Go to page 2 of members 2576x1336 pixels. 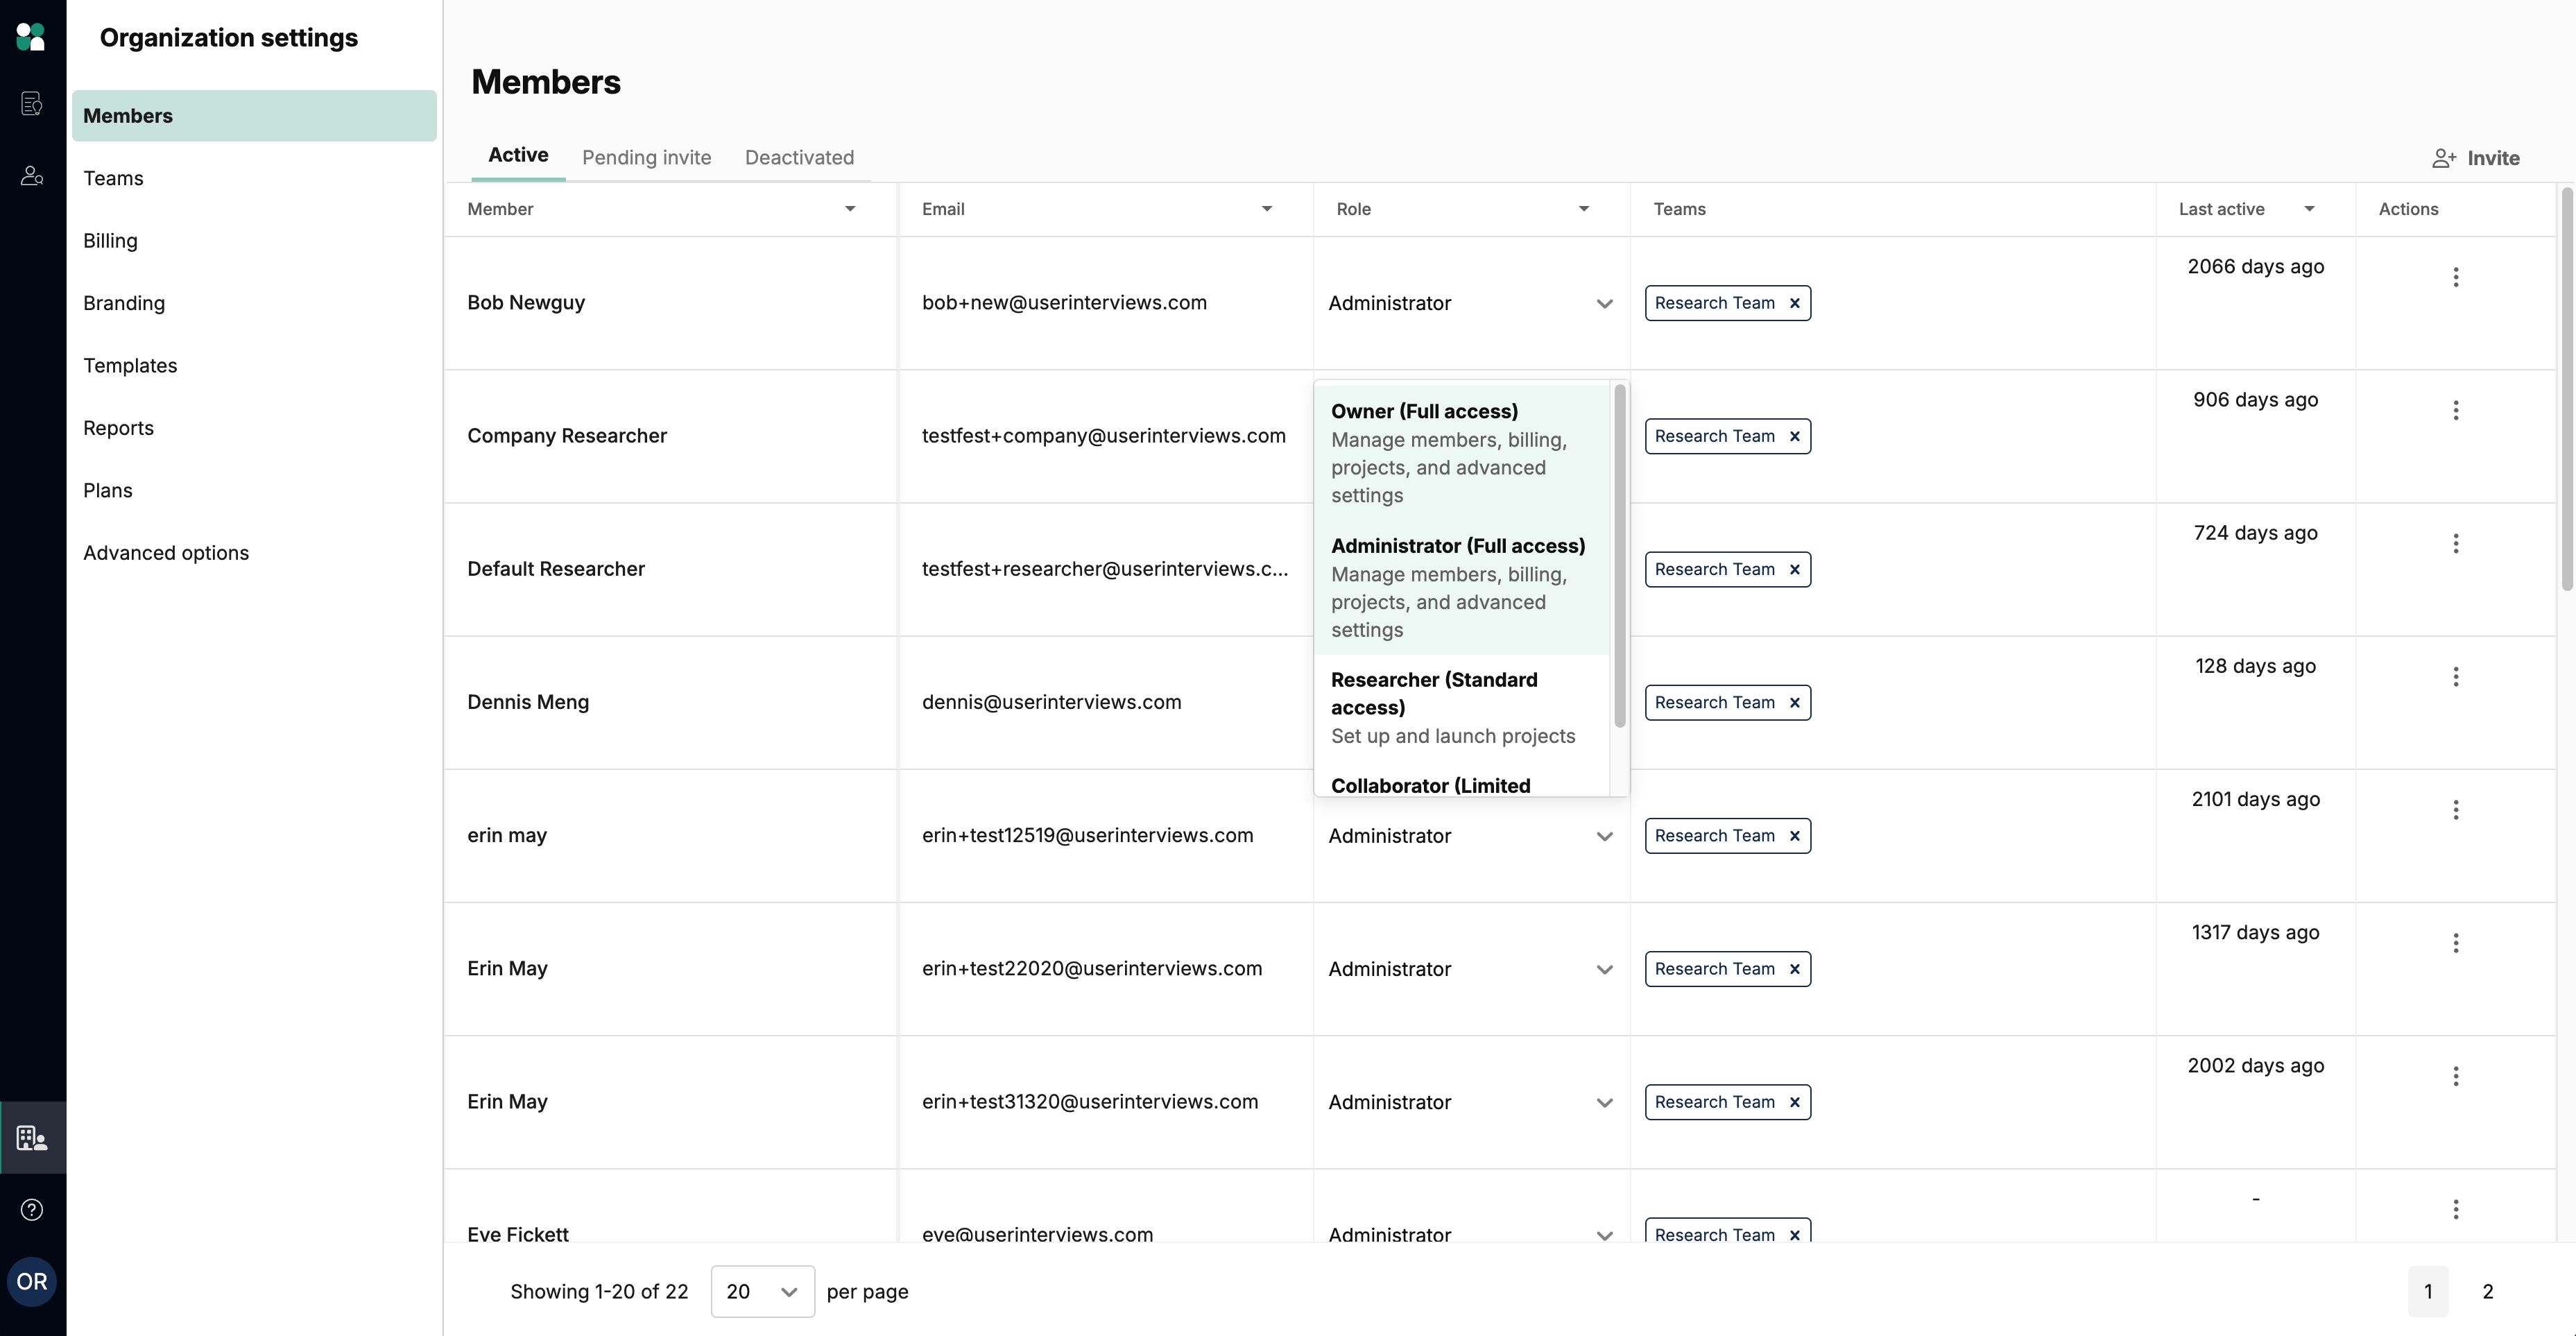click(2487, 1292)
